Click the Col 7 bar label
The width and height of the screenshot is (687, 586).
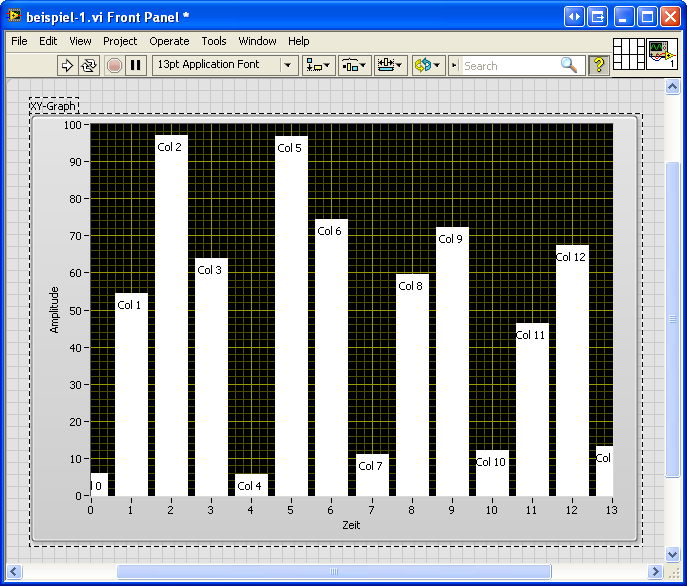point(370,466)
